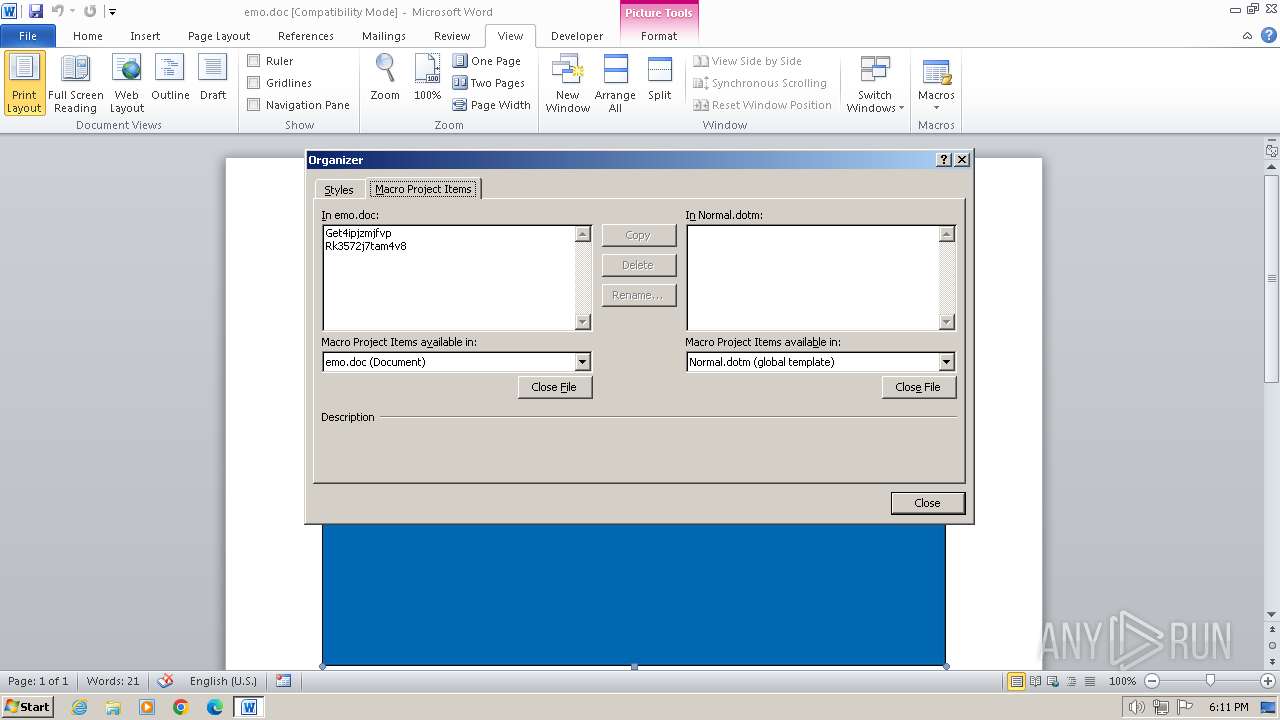
Task: Enable the Ruler checkbox
Action: point(254,61)
